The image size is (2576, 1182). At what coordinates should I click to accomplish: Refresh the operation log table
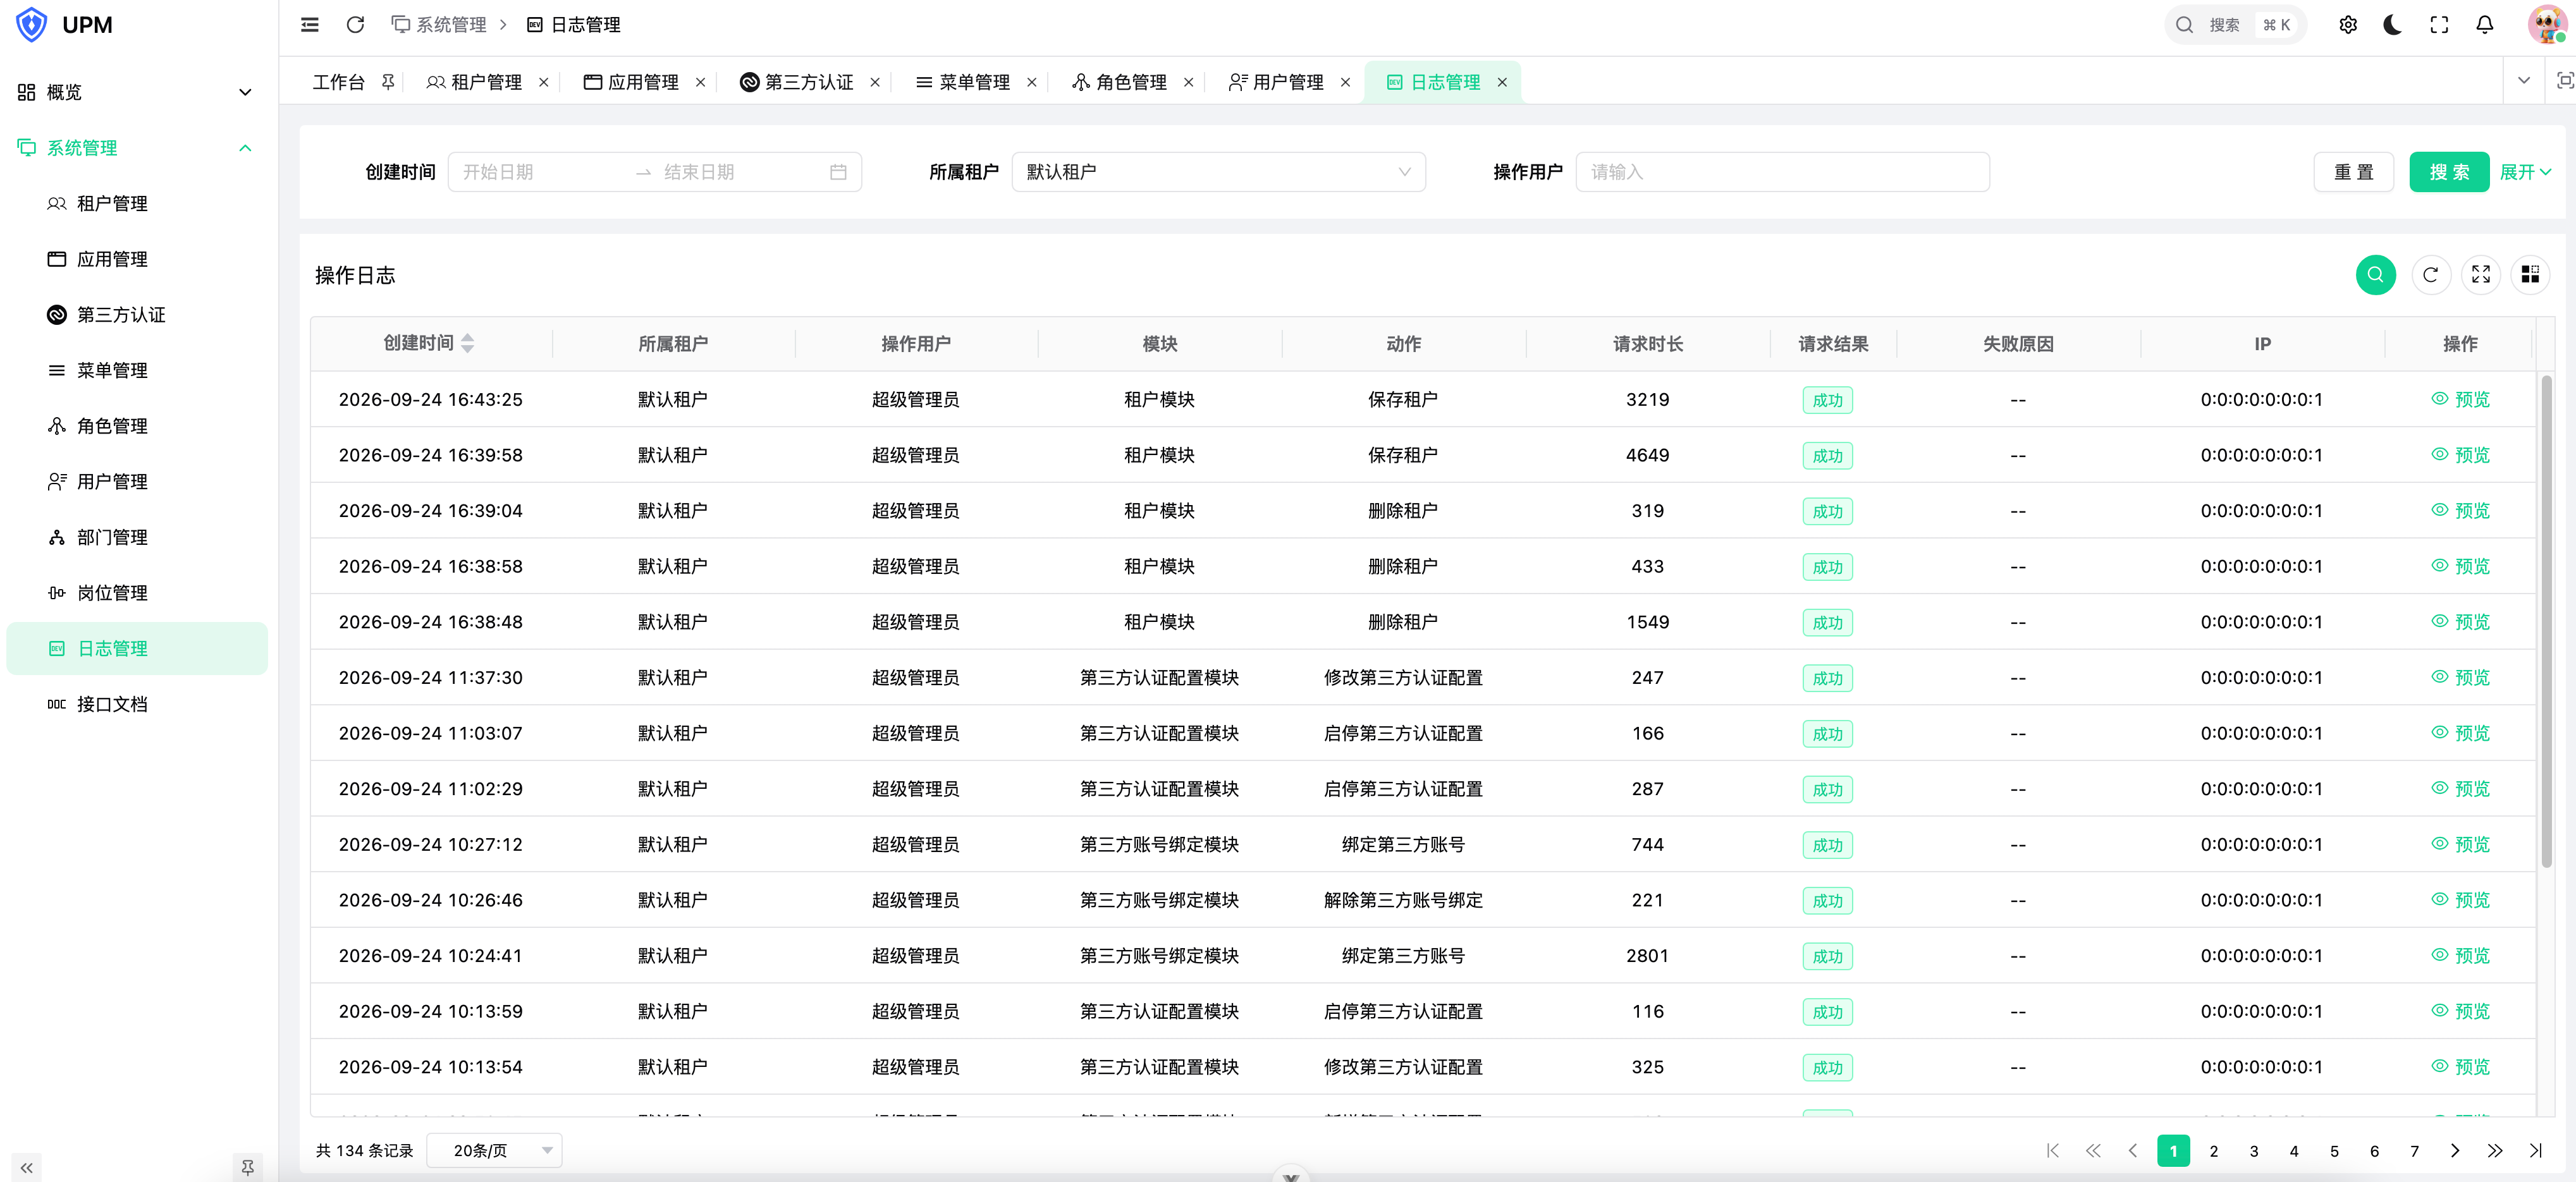click(x=2430, y=275)
